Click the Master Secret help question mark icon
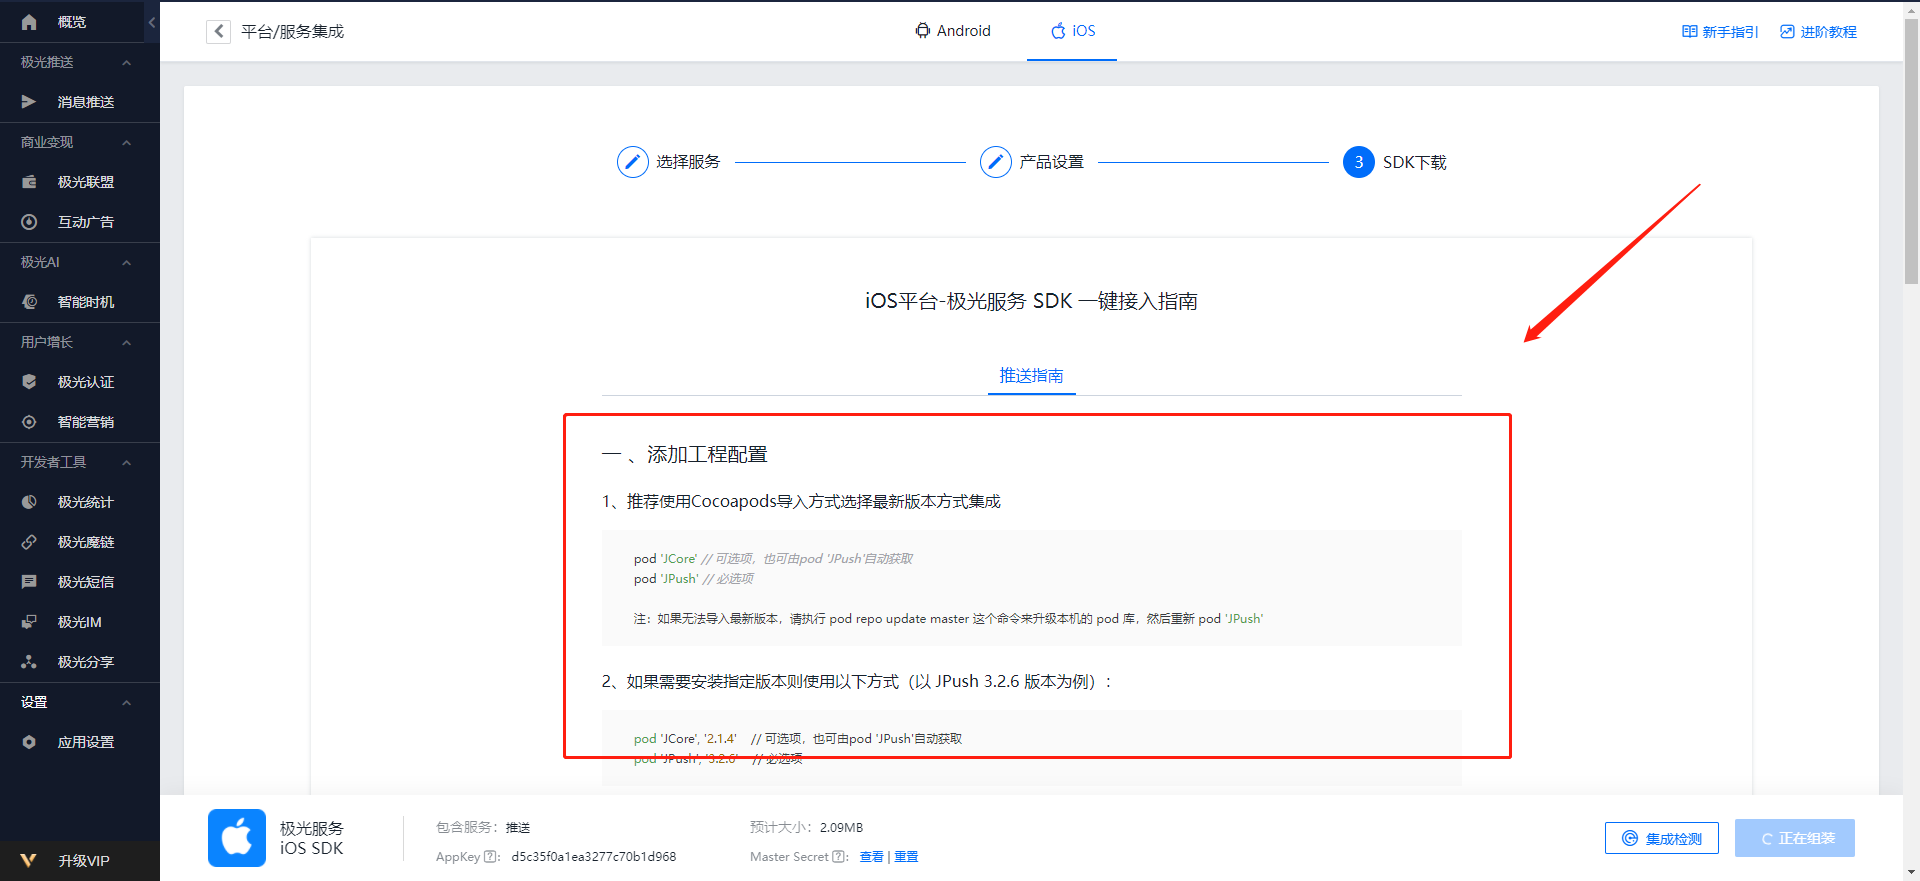The height and width of the screenshot is (881, 1920). point(838,856)
